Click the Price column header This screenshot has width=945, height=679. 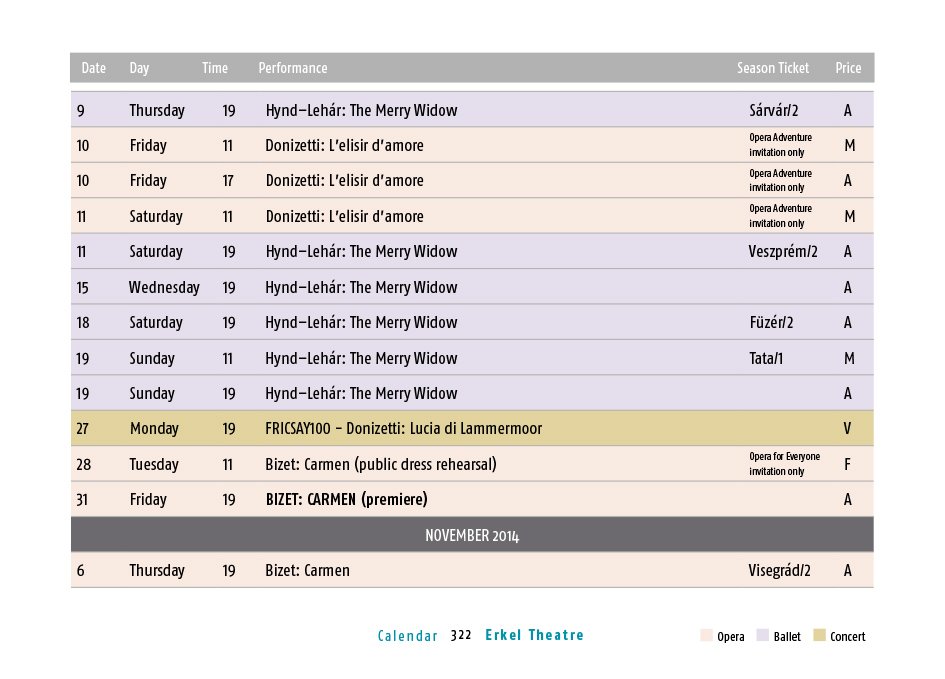tap(848, 68)
